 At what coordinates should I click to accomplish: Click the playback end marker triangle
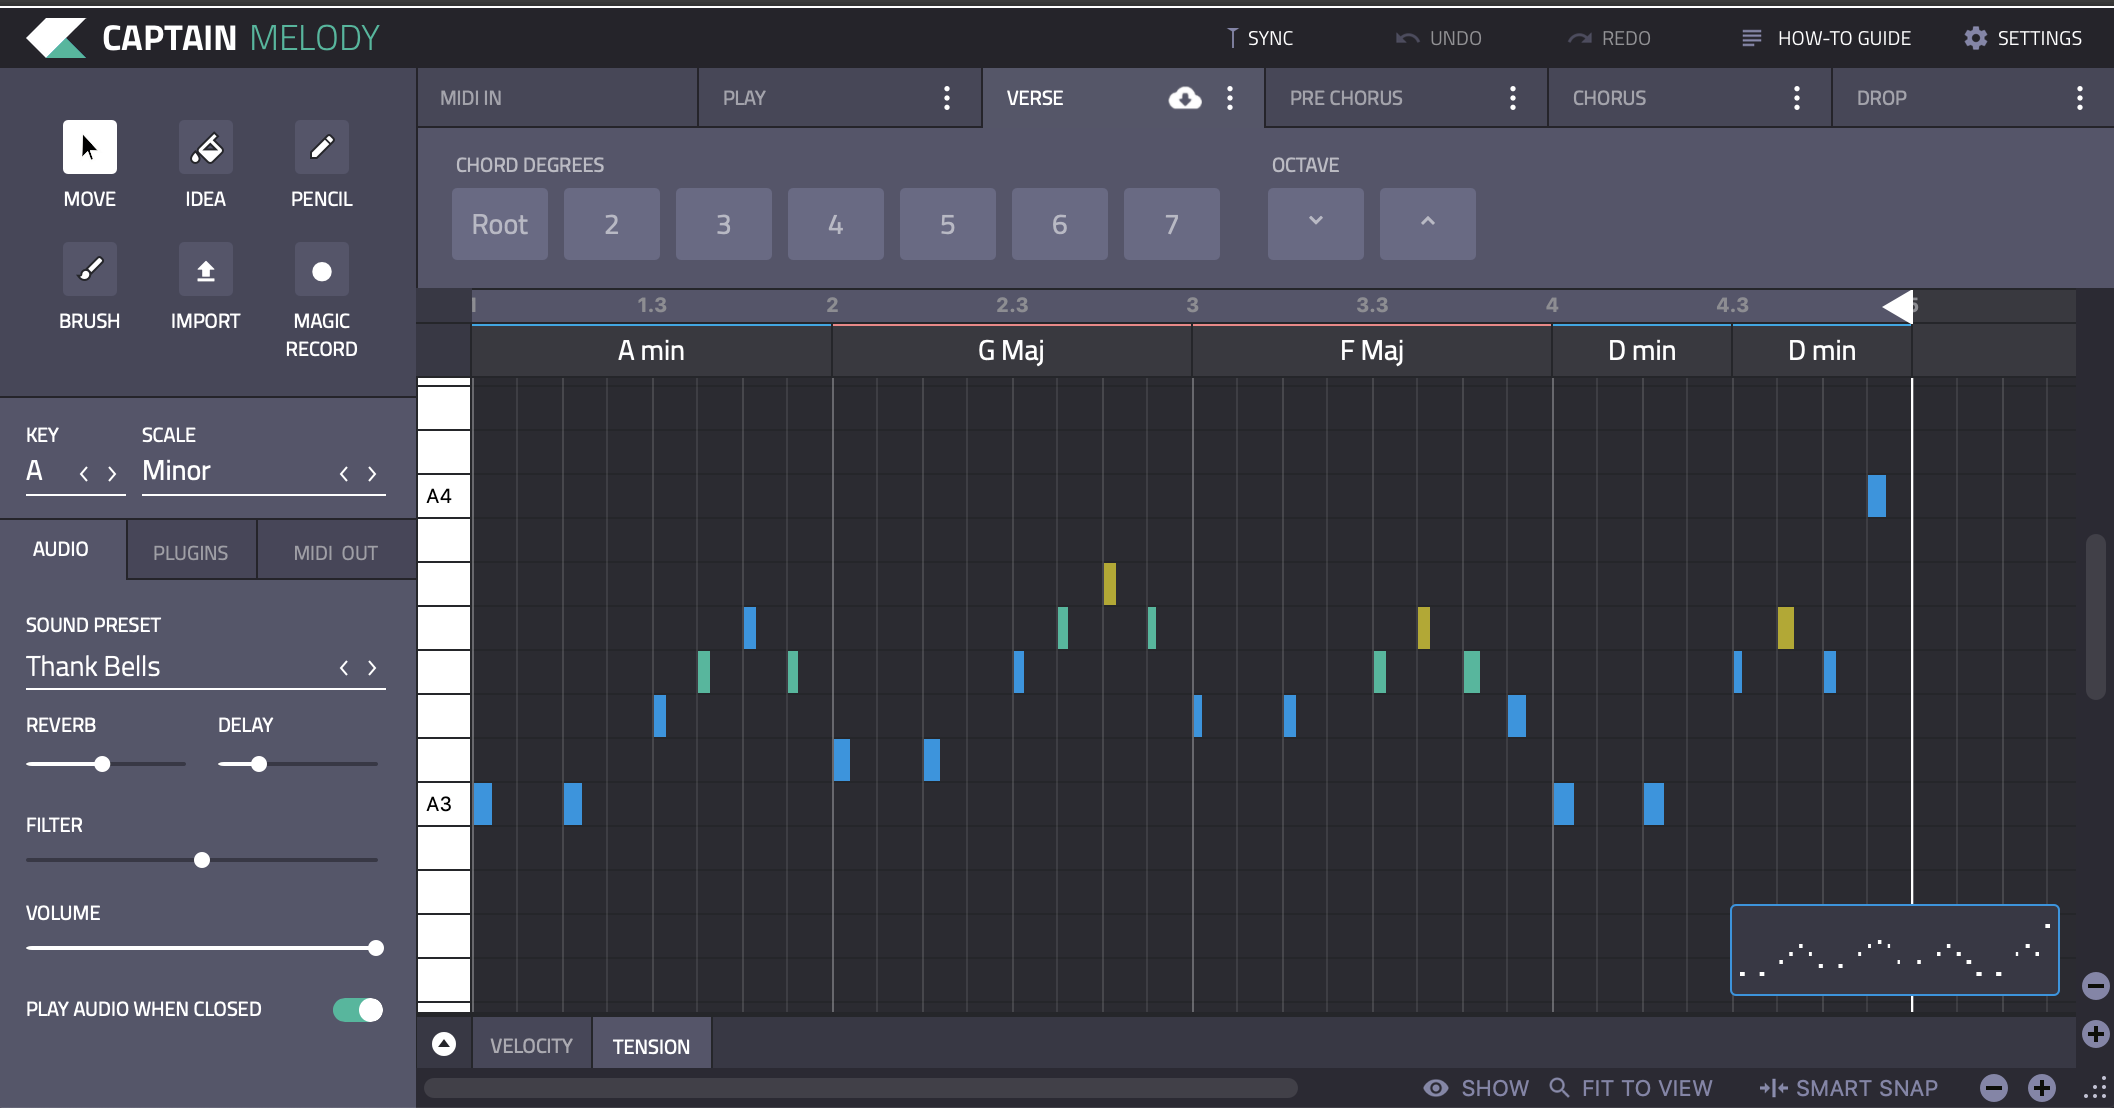click(x=1898, y=306)
